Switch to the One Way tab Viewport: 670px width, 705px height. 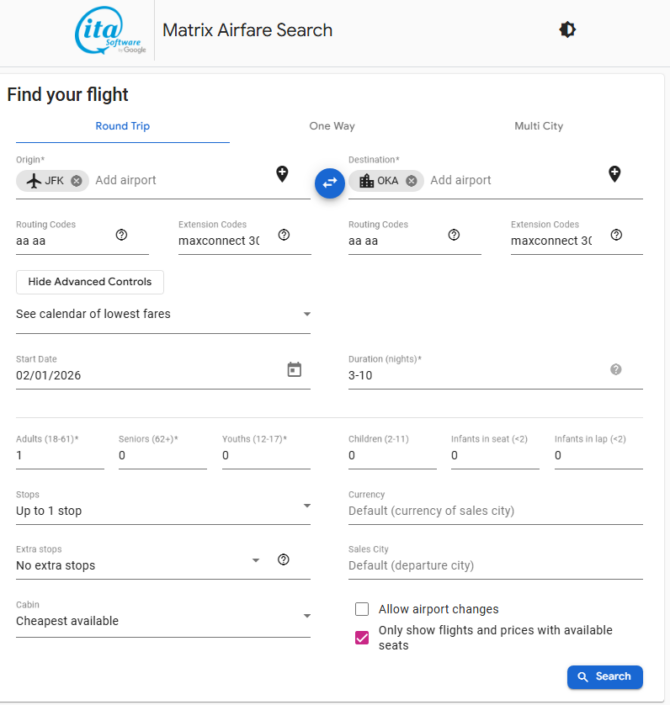tap(332, 126)
